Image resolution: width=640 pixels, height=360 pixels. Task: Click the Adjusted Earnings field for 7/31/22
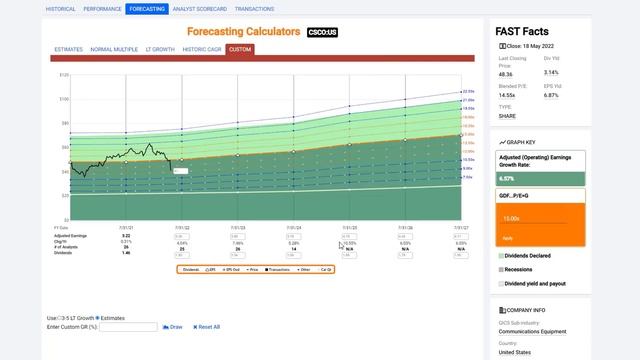[x=182, y=236]
